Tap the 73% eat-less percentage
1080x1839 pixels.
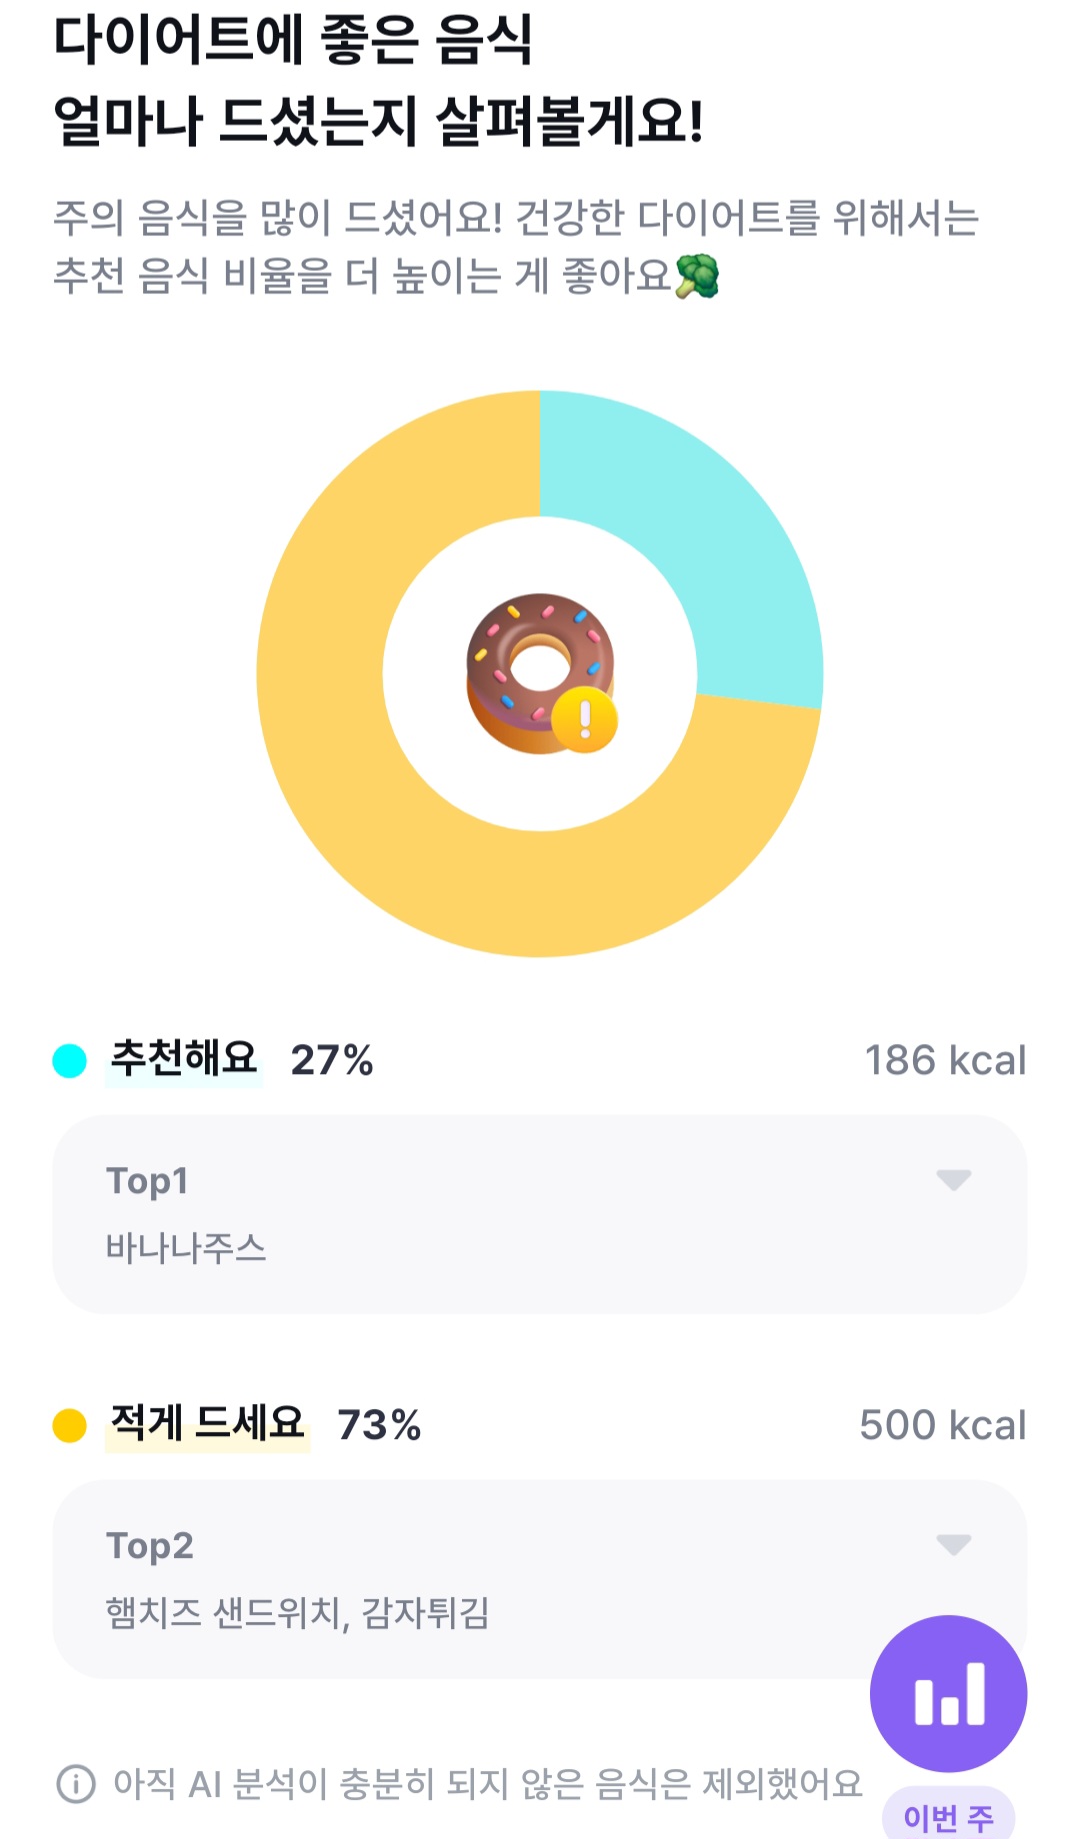[x=379, y=1425]
